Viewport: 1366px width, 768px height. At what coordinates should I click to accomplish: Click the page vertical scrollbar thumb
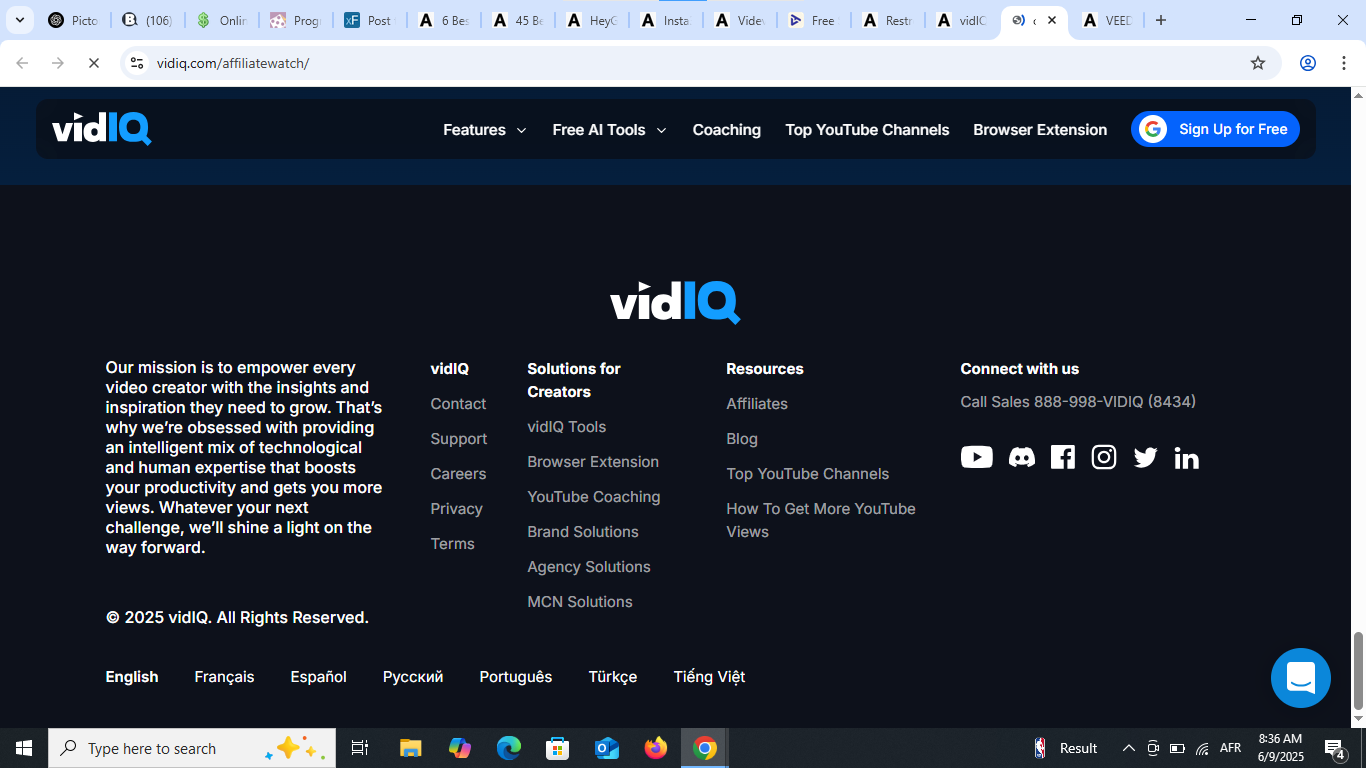coord(1358,670)
